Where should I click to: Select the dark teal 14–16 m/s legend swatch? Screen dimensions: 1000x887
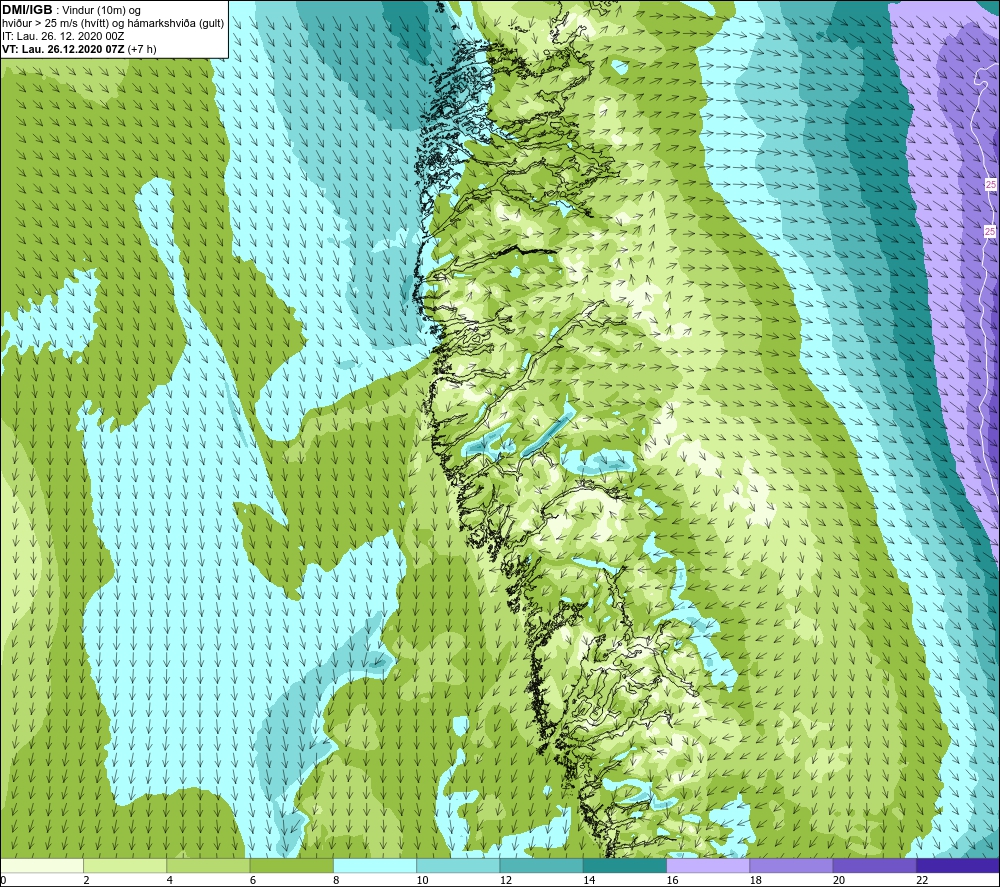(x=625, y=865)
